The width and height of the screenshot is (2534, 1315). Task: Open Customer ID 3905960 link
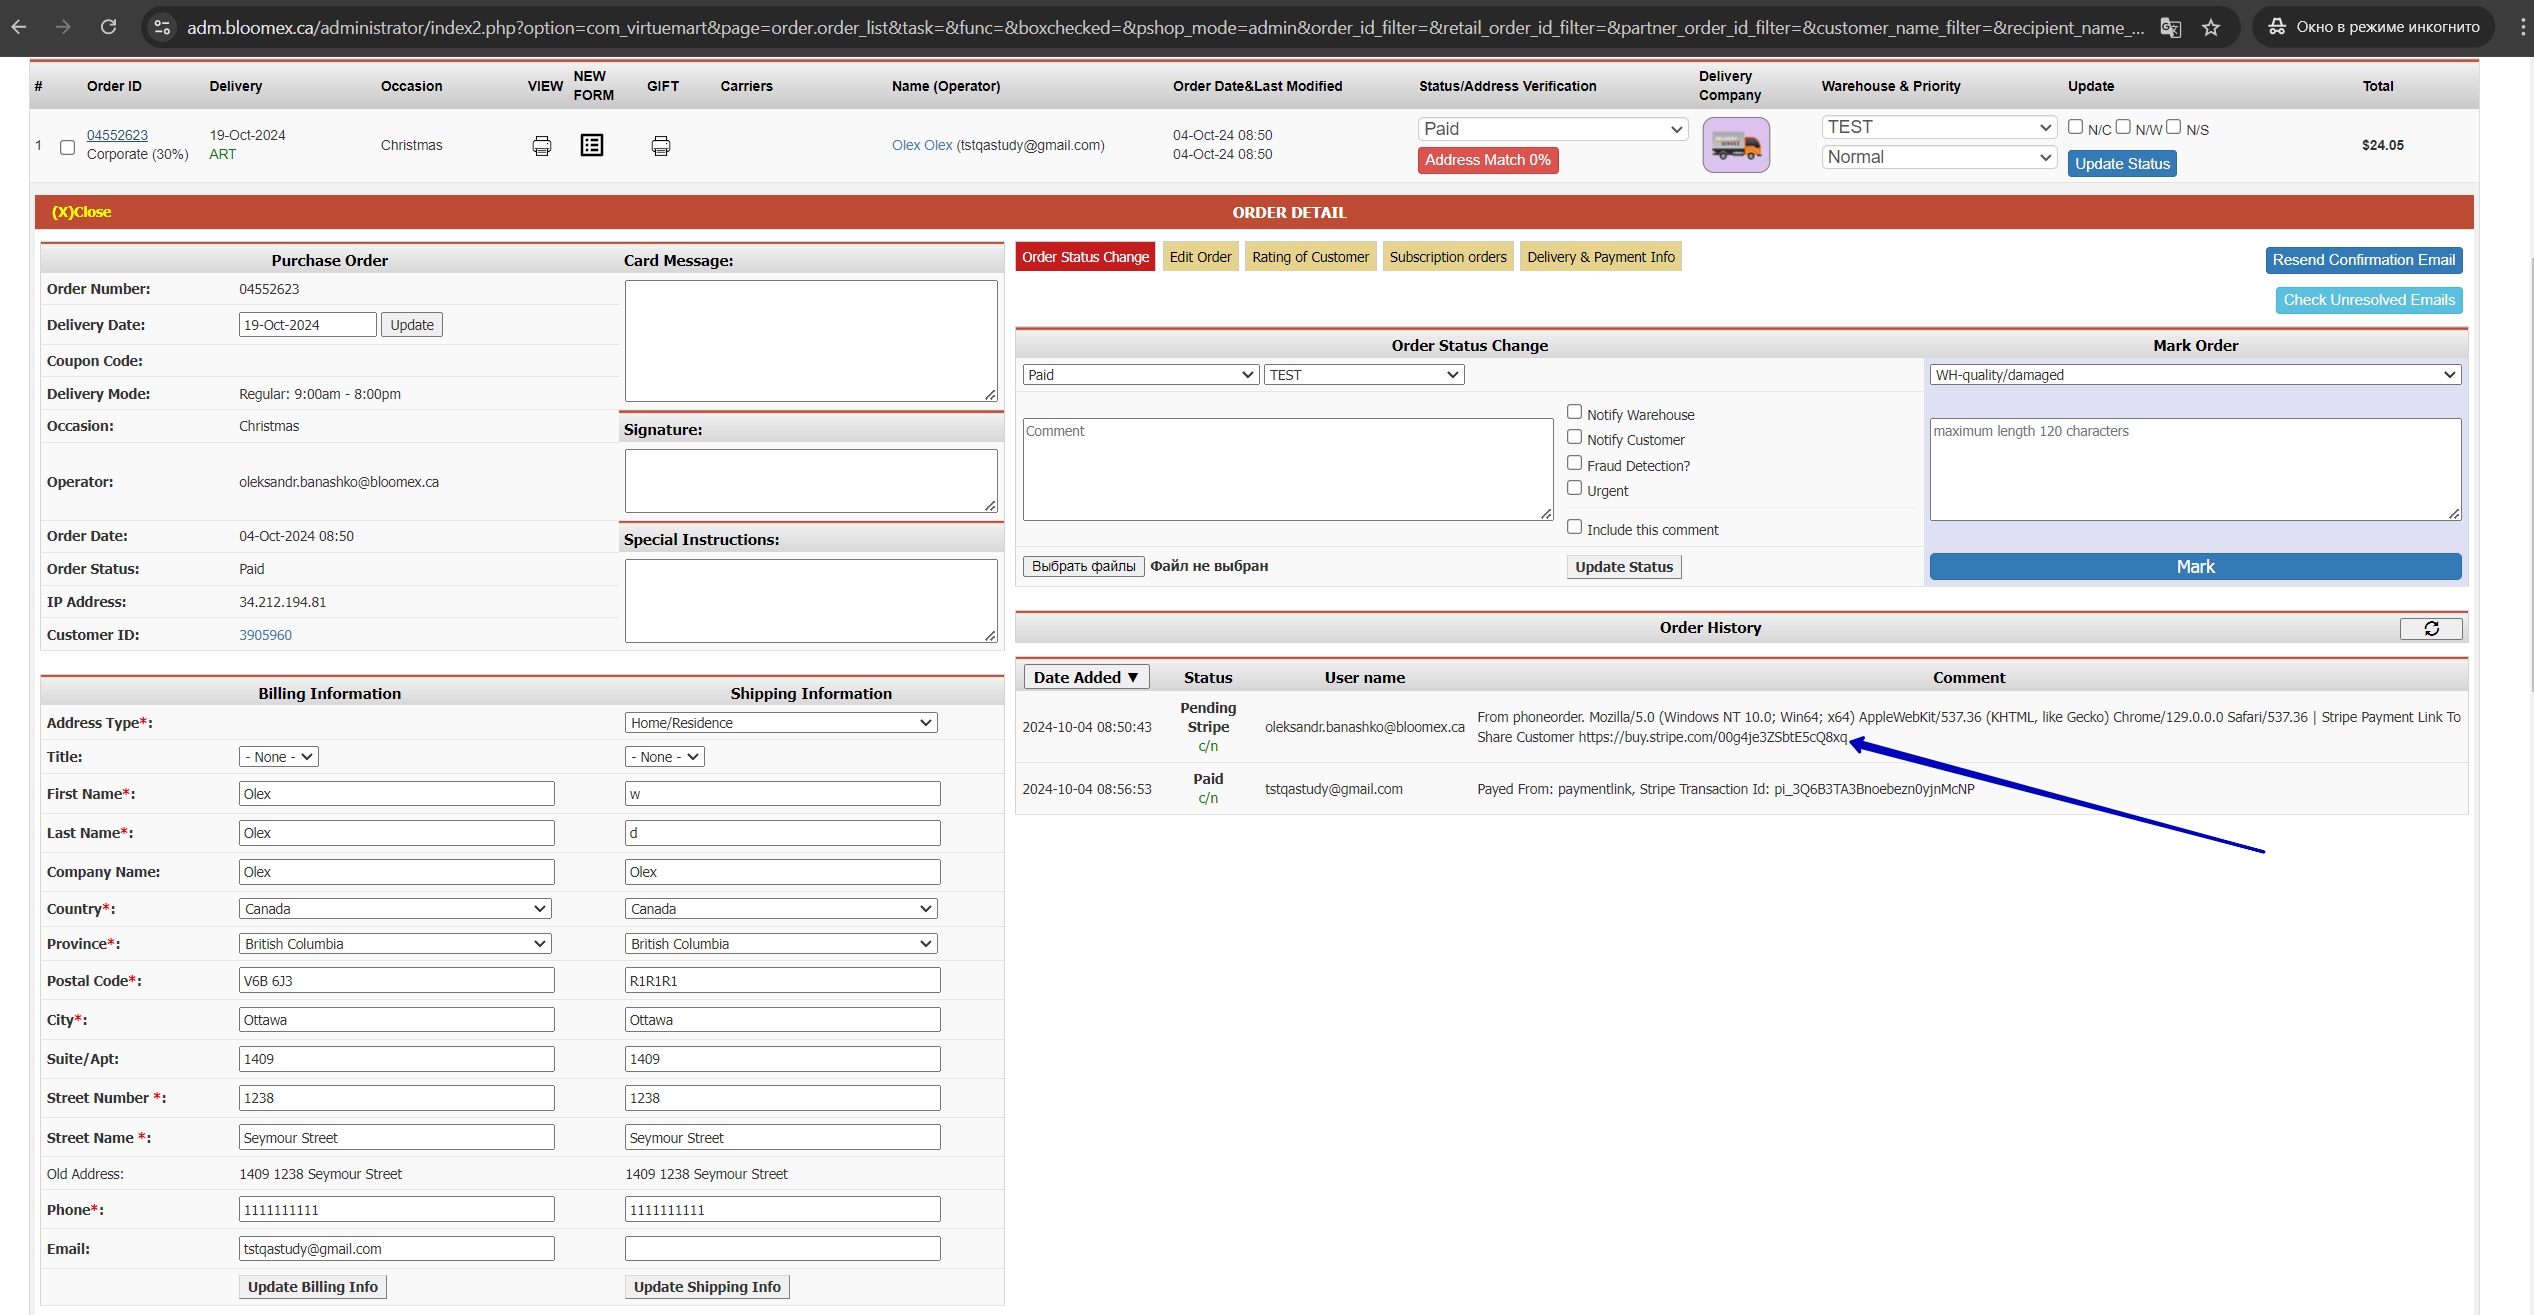coord(265,635)
